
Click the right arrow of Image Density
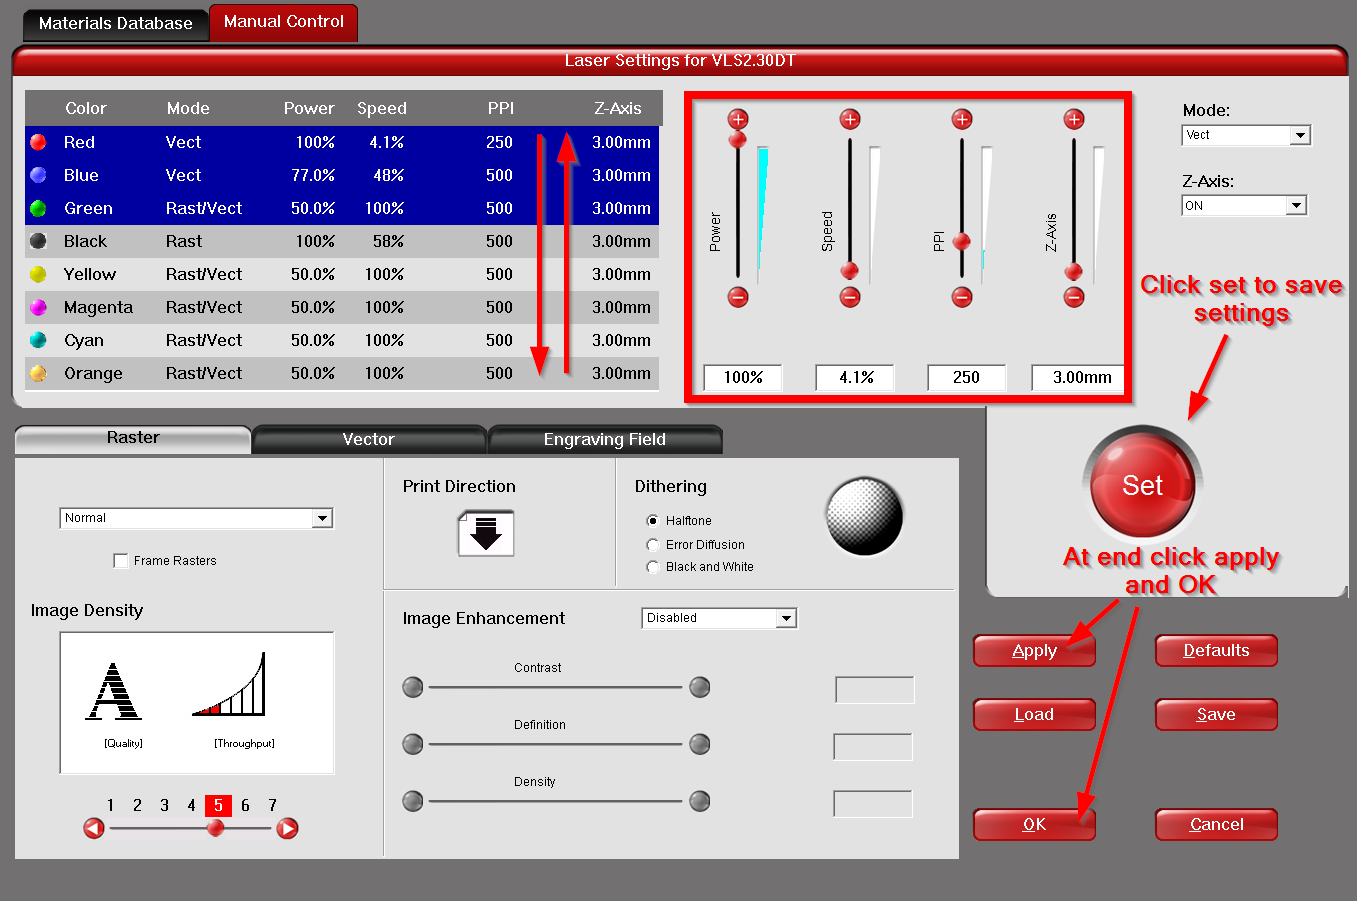[x=287, y=828]
